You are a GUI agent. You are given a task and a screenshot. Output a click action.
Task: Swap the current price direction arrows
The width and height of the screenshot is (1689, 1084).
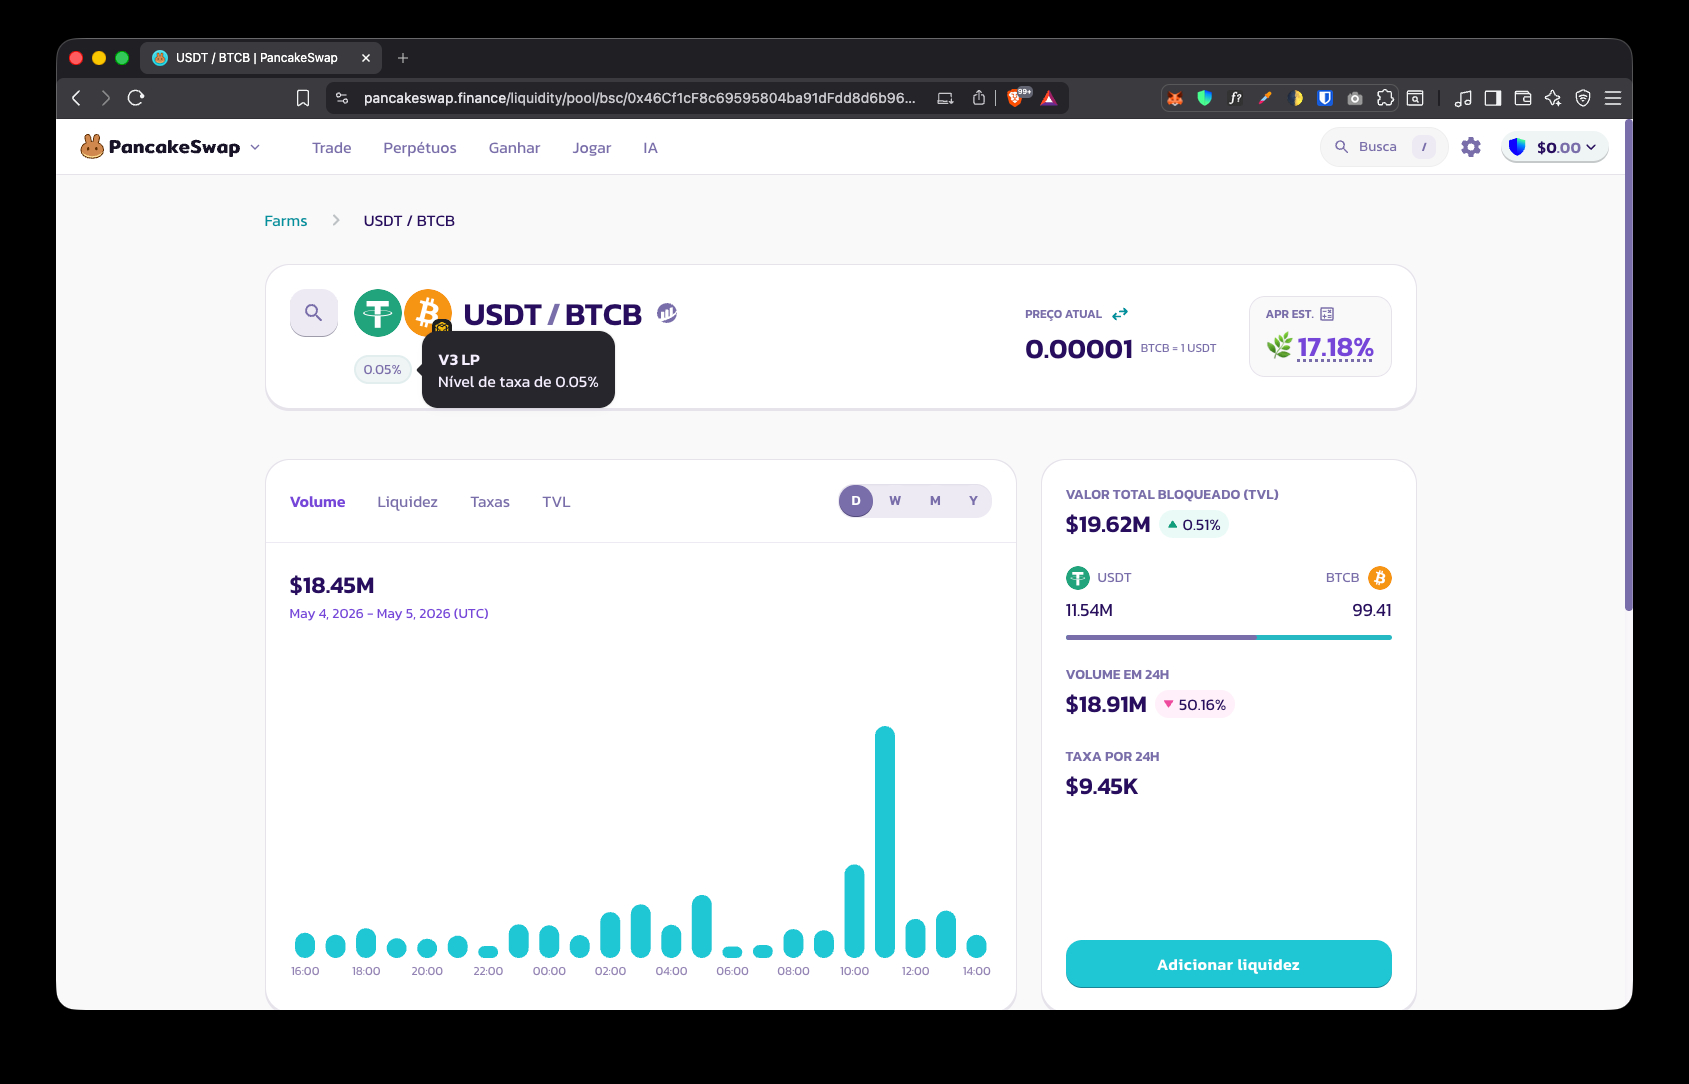pos(1120,314)
